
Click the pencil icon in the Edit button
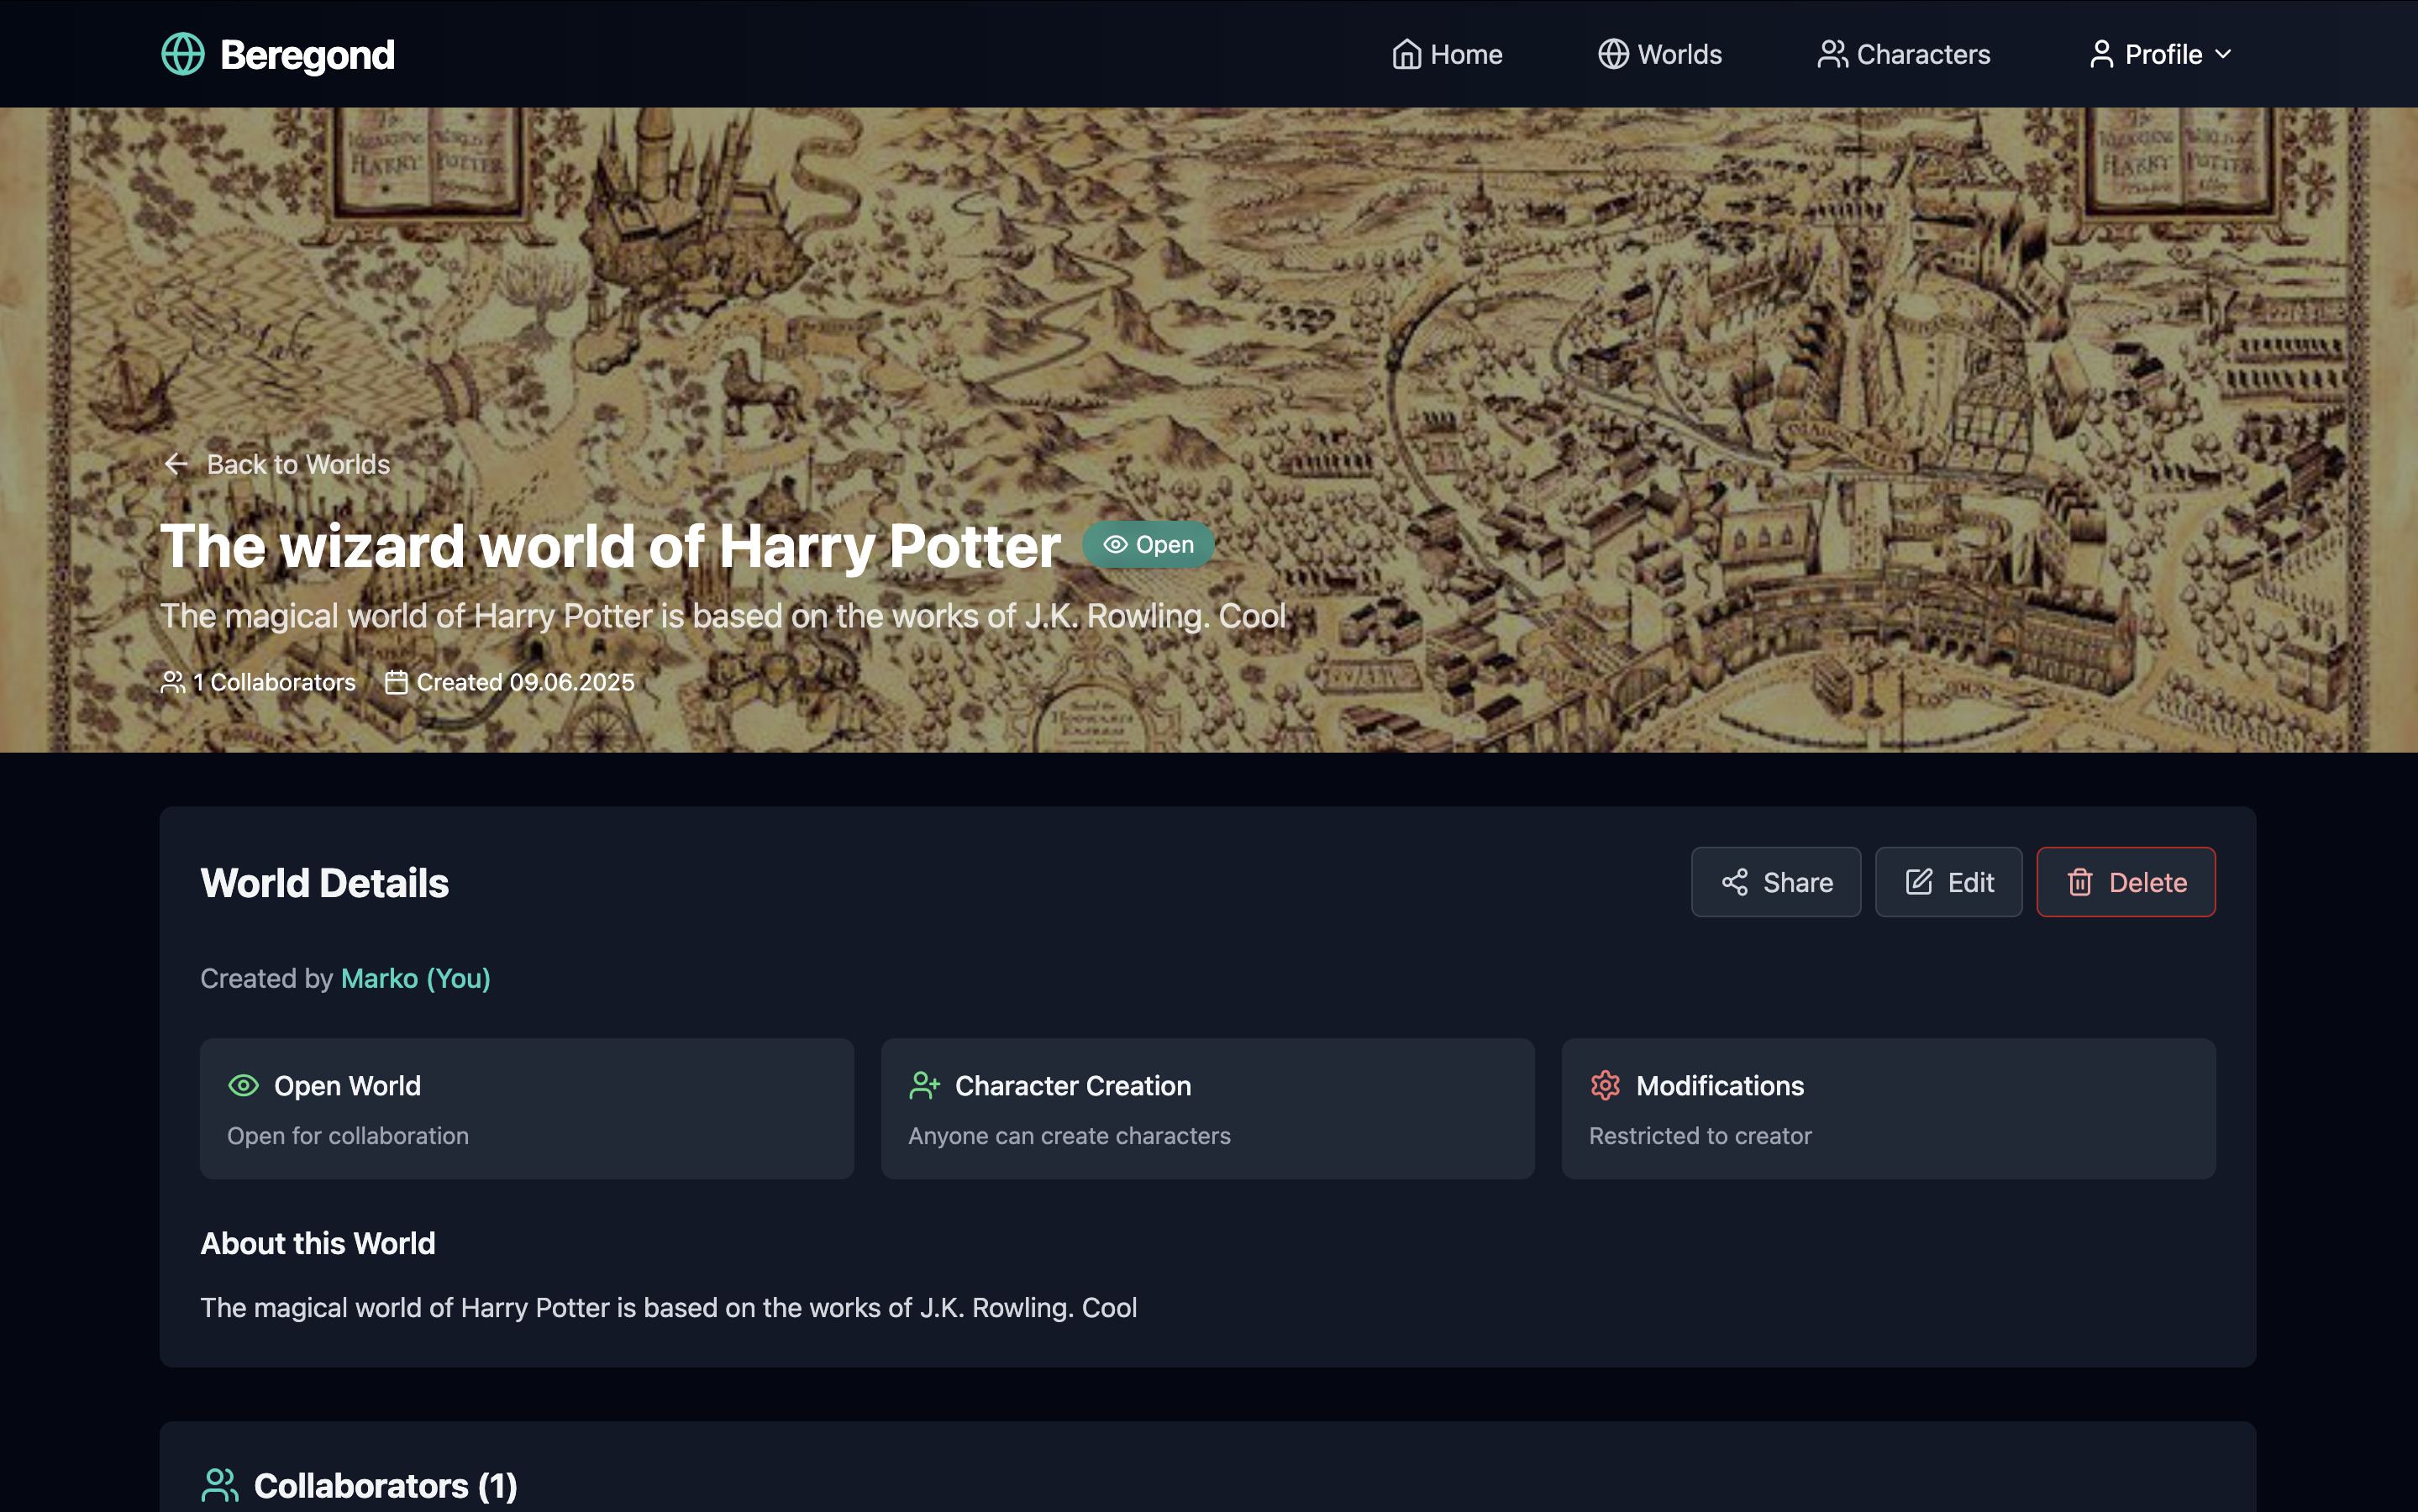(1918, 882)
